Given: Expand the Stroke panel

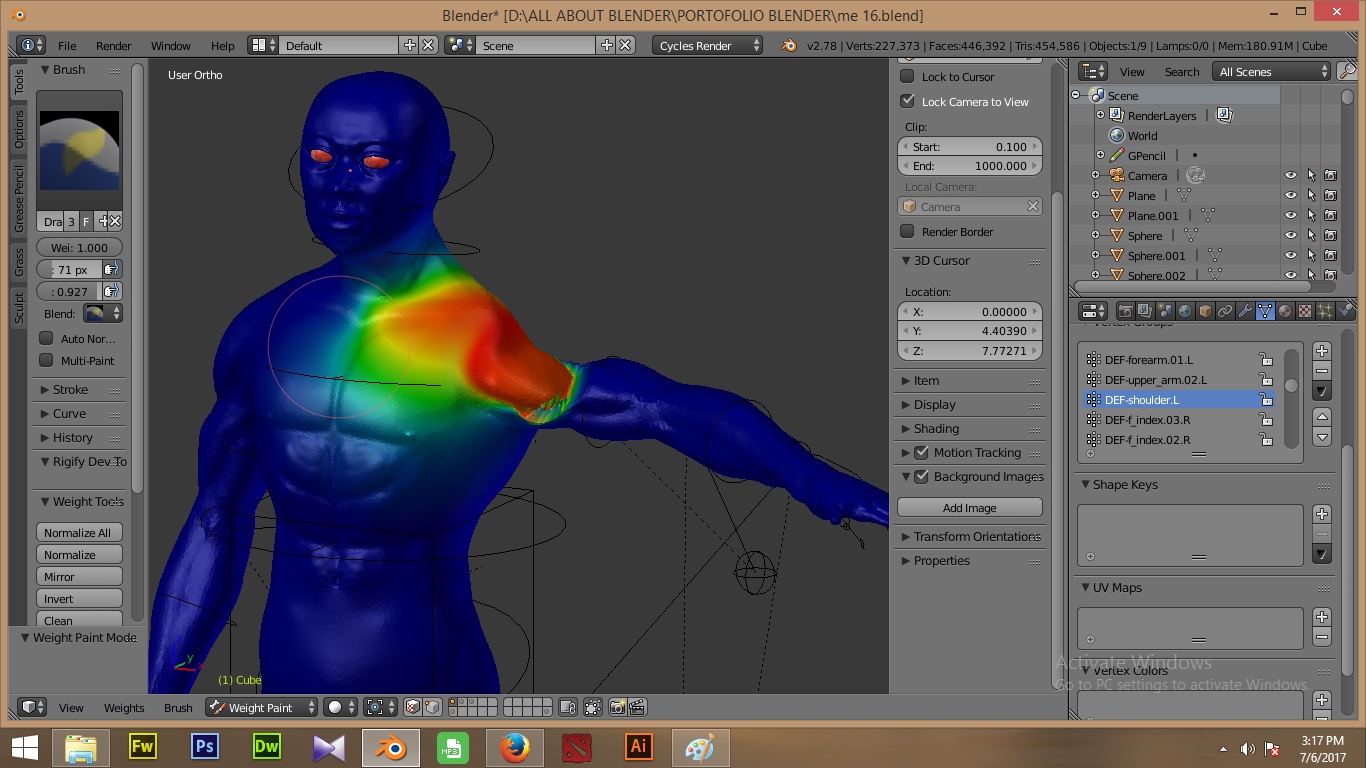Looking at the screenshot, I should click(70, 389).
